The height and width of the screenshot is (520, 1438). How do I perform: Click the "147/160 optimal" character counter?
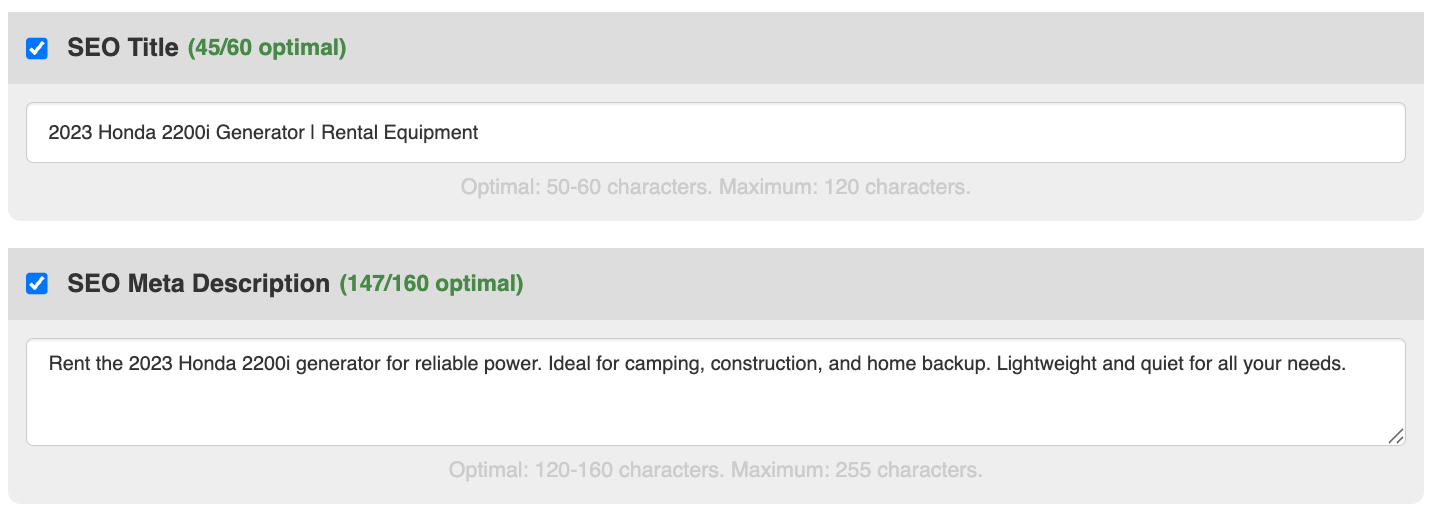point(431,284)
